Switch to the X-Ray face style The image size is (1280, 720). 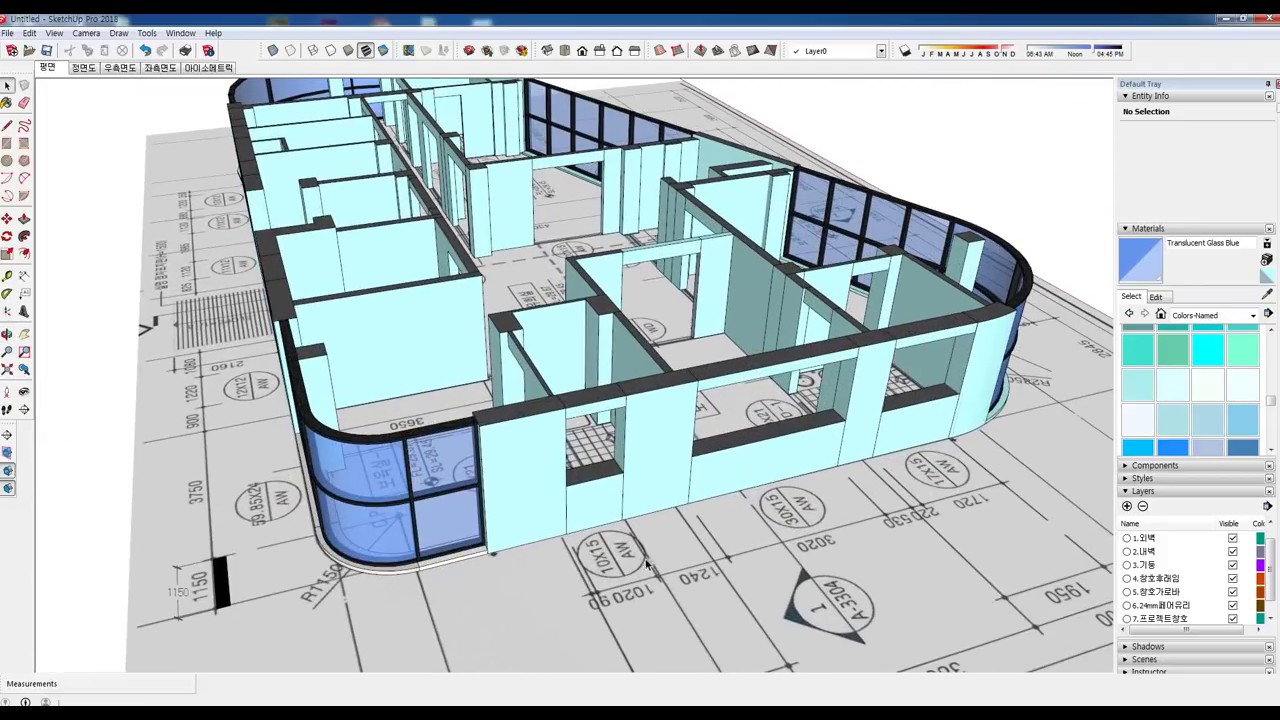click(272, 50)
